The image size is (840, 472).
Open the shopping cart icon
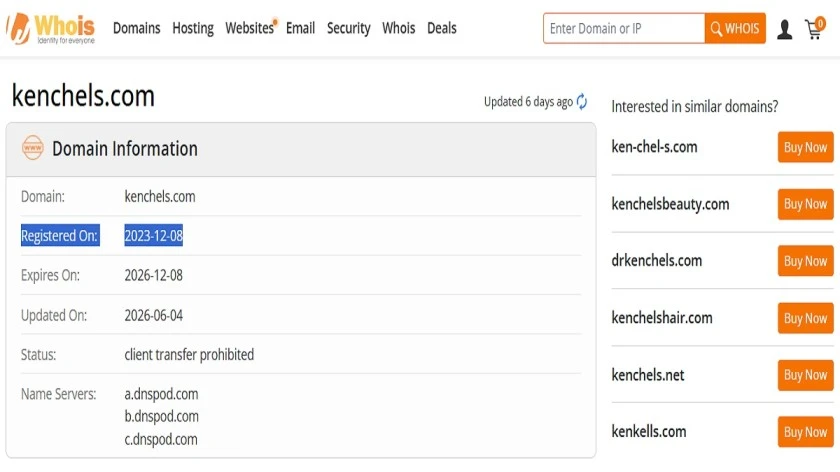pos(815,28)
